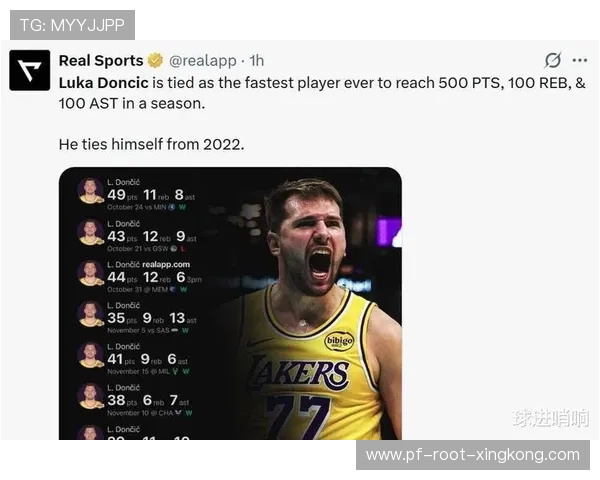600x480 pixels.
Task: Click the bold Luka Doncic text
Action: click(103, 82)
